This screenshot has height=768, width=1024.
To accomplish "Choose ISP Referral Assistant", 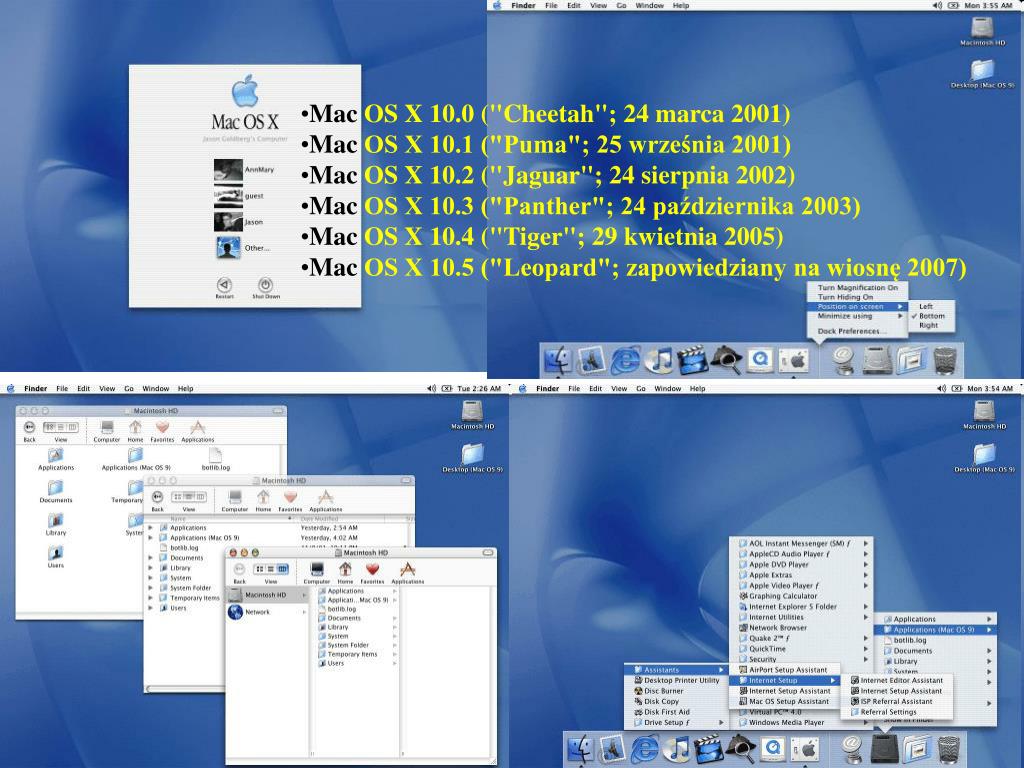I will pyautogui.click(x=895, y=701).
